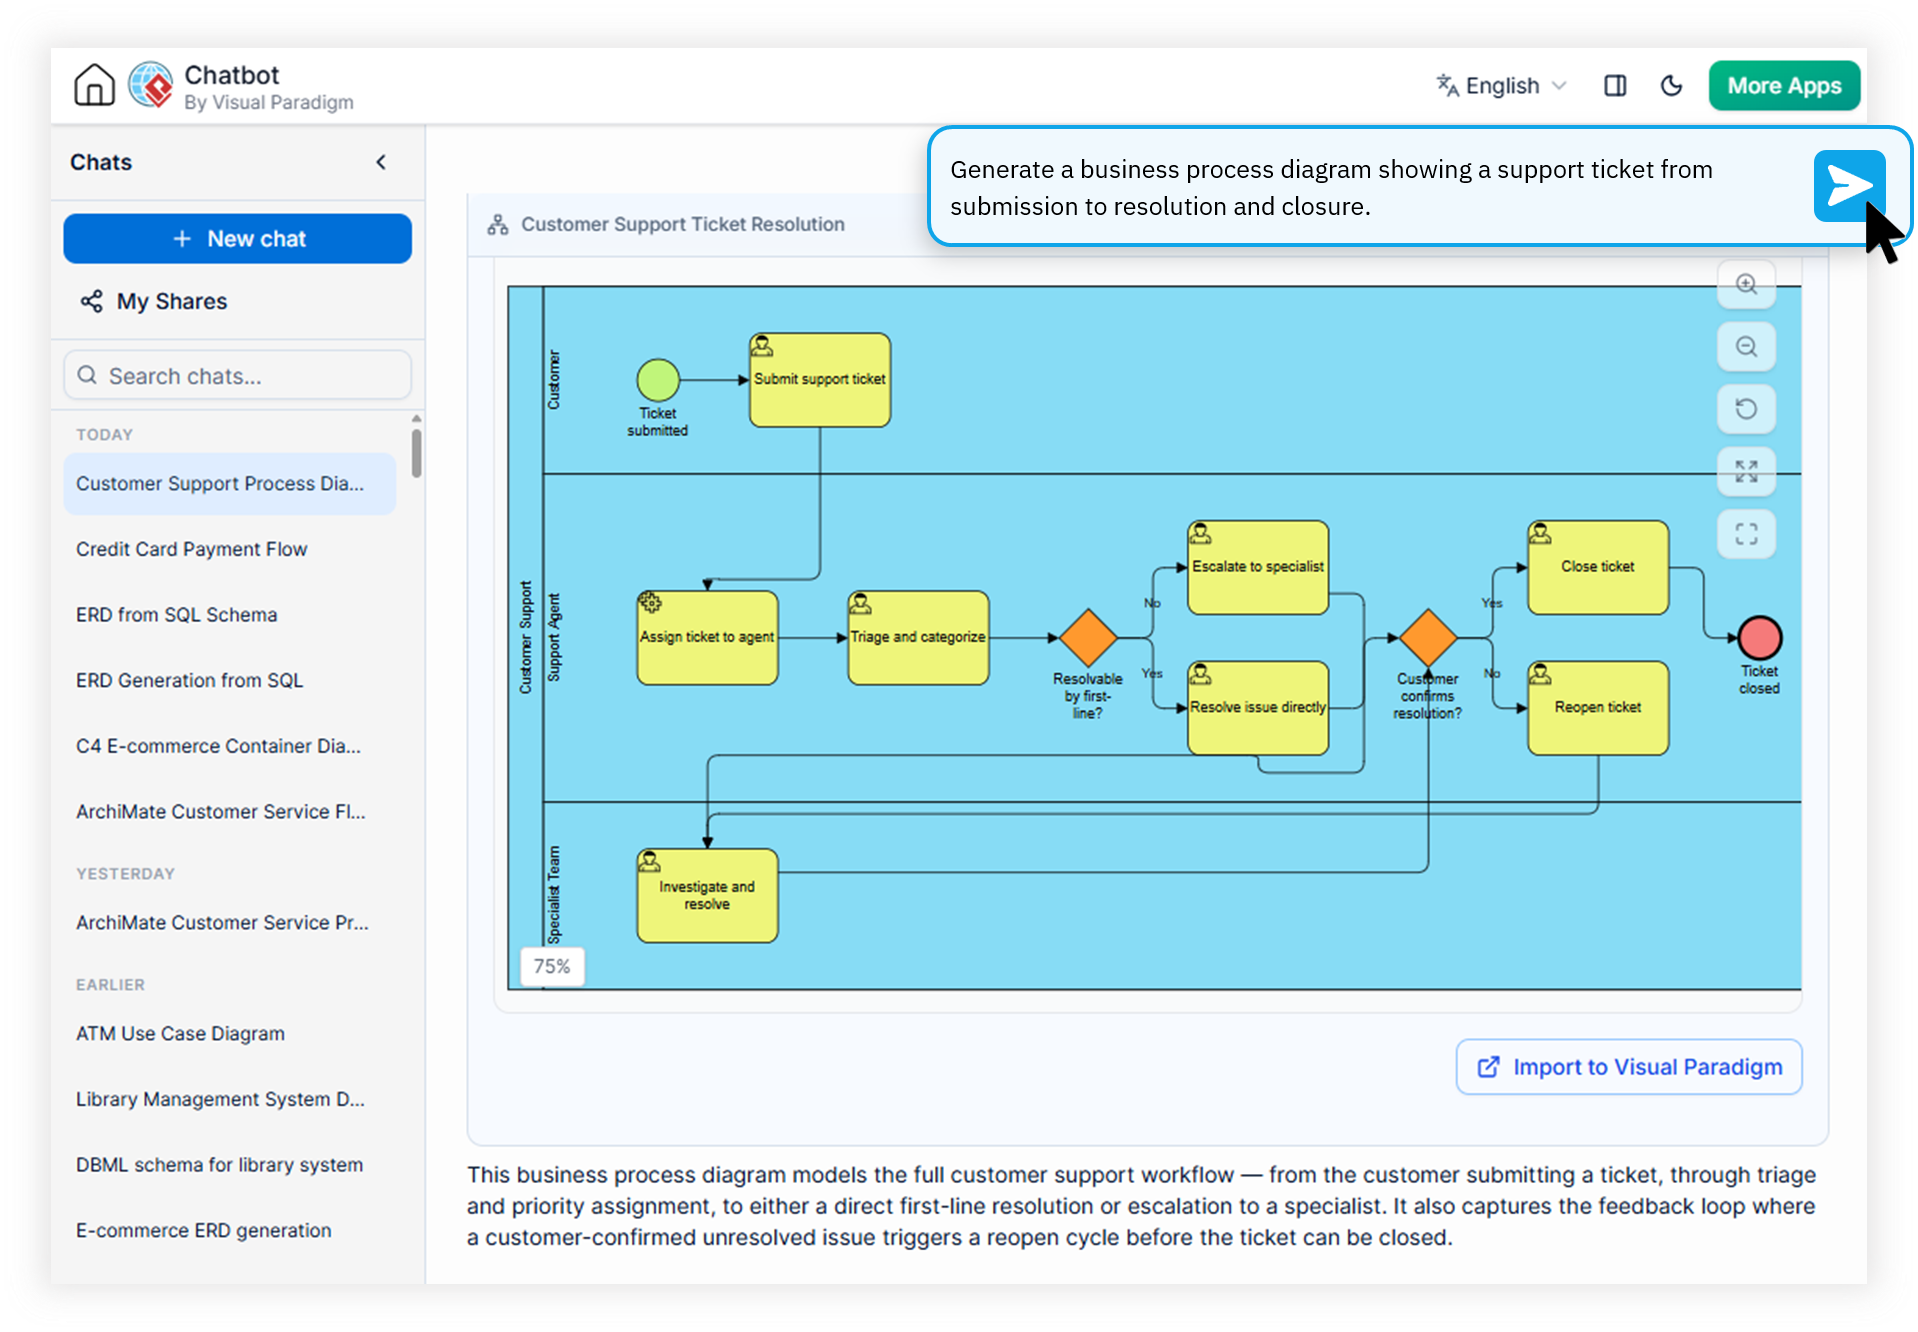
Task: Send the prompt with the arrow button
Action: tap(1849, 186)
